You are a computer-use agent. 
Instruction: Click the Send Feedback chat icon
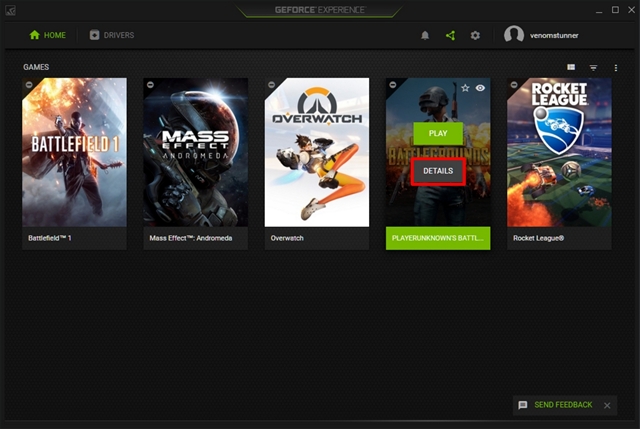tap(523, 405)
